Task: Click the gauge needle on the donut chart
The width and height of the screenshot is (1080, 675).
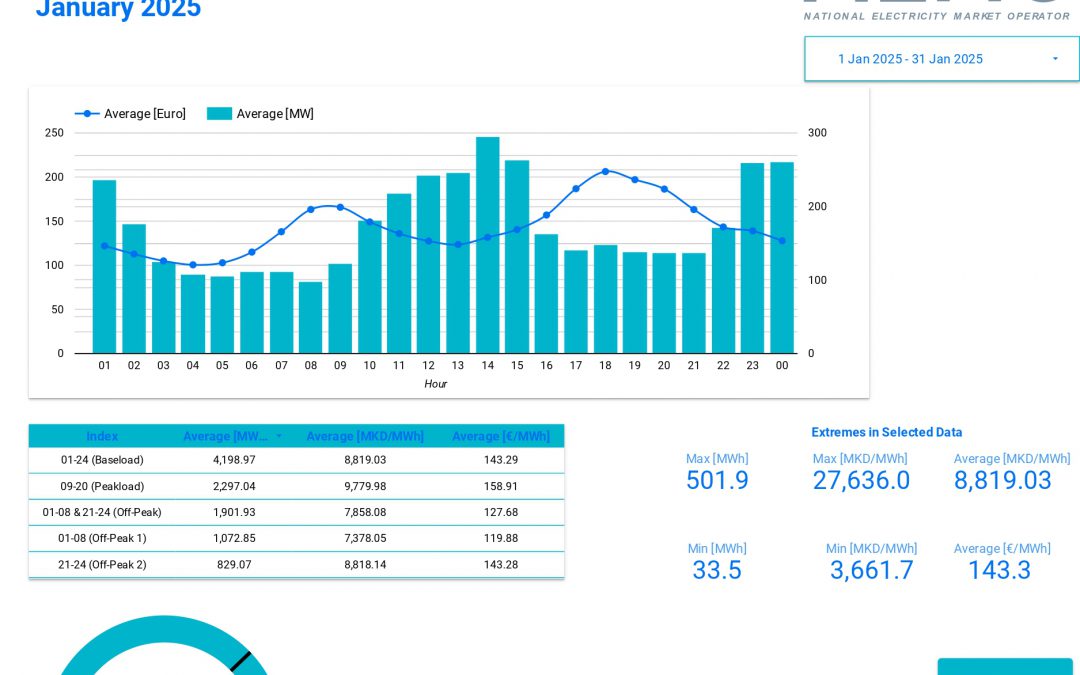Action: click(243, 662)
